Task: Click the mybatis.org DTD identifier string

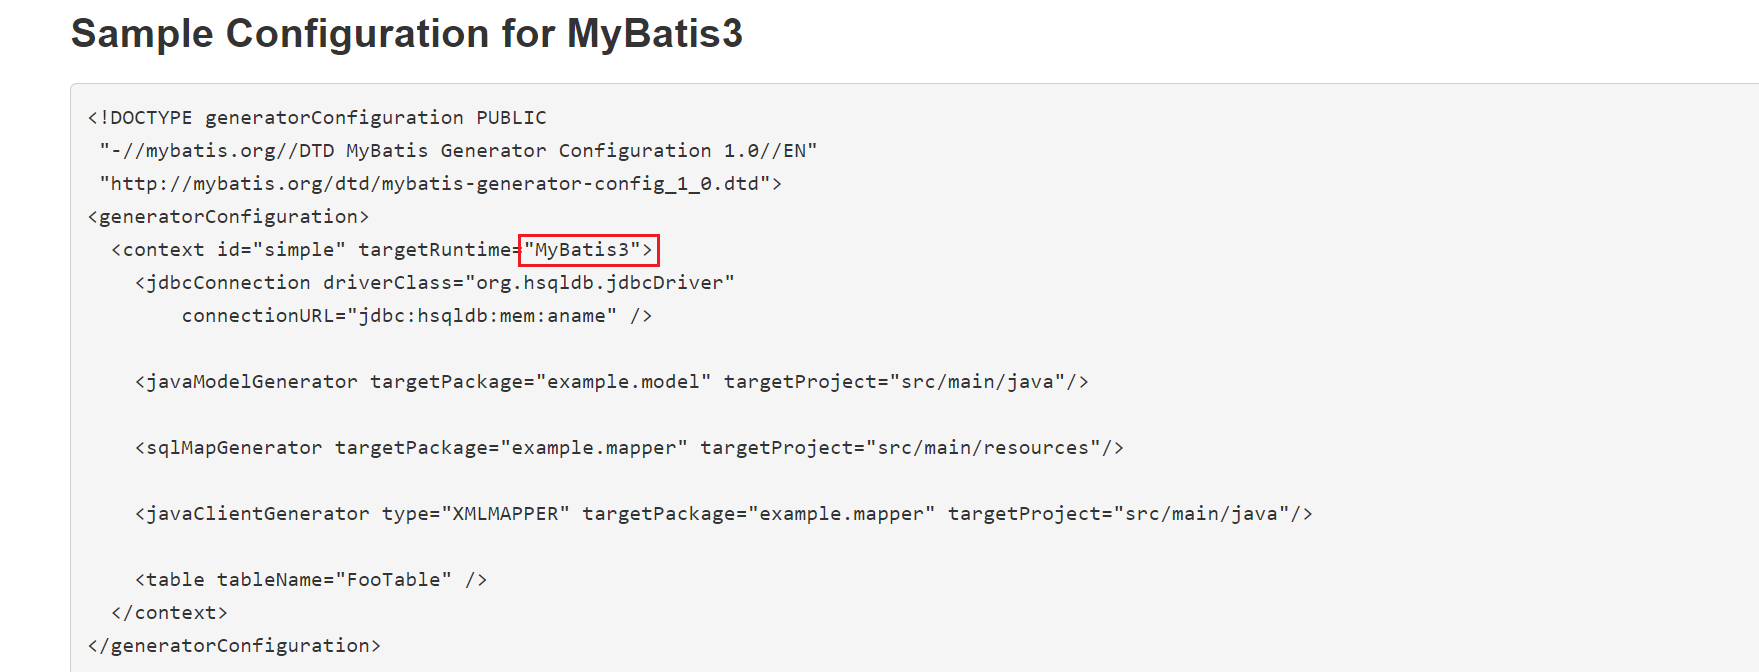Action: [x=458, y=151]
